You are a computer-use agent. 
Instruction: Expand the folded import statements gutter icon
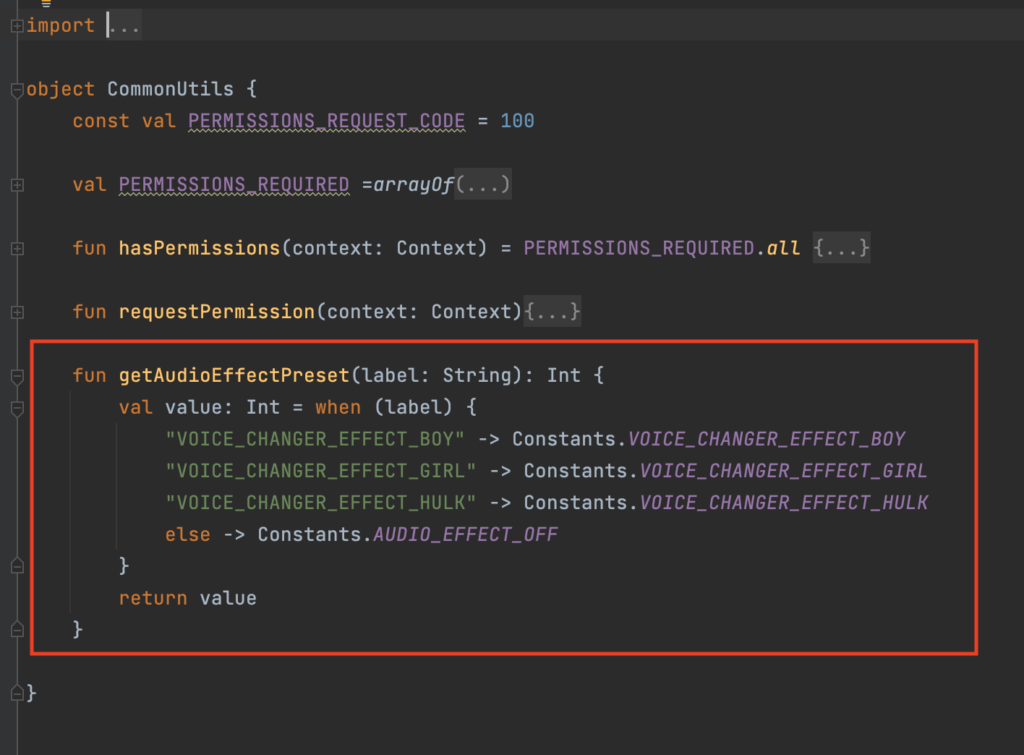[16, 26]
